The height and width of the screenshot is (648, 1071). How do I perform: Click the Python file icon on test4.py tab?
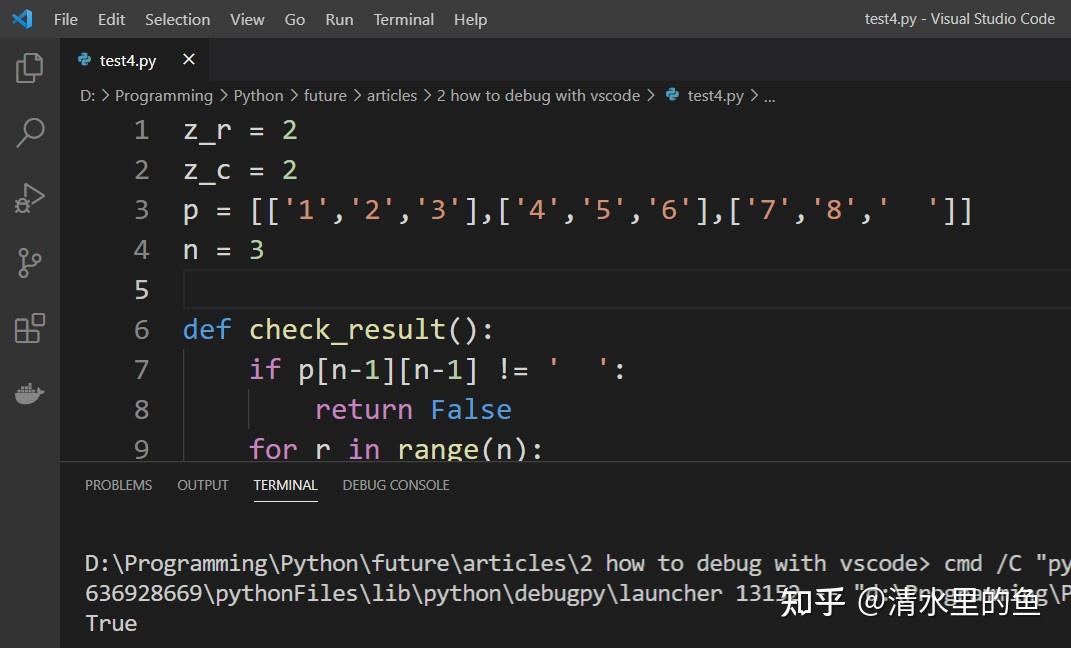point(85,59)
